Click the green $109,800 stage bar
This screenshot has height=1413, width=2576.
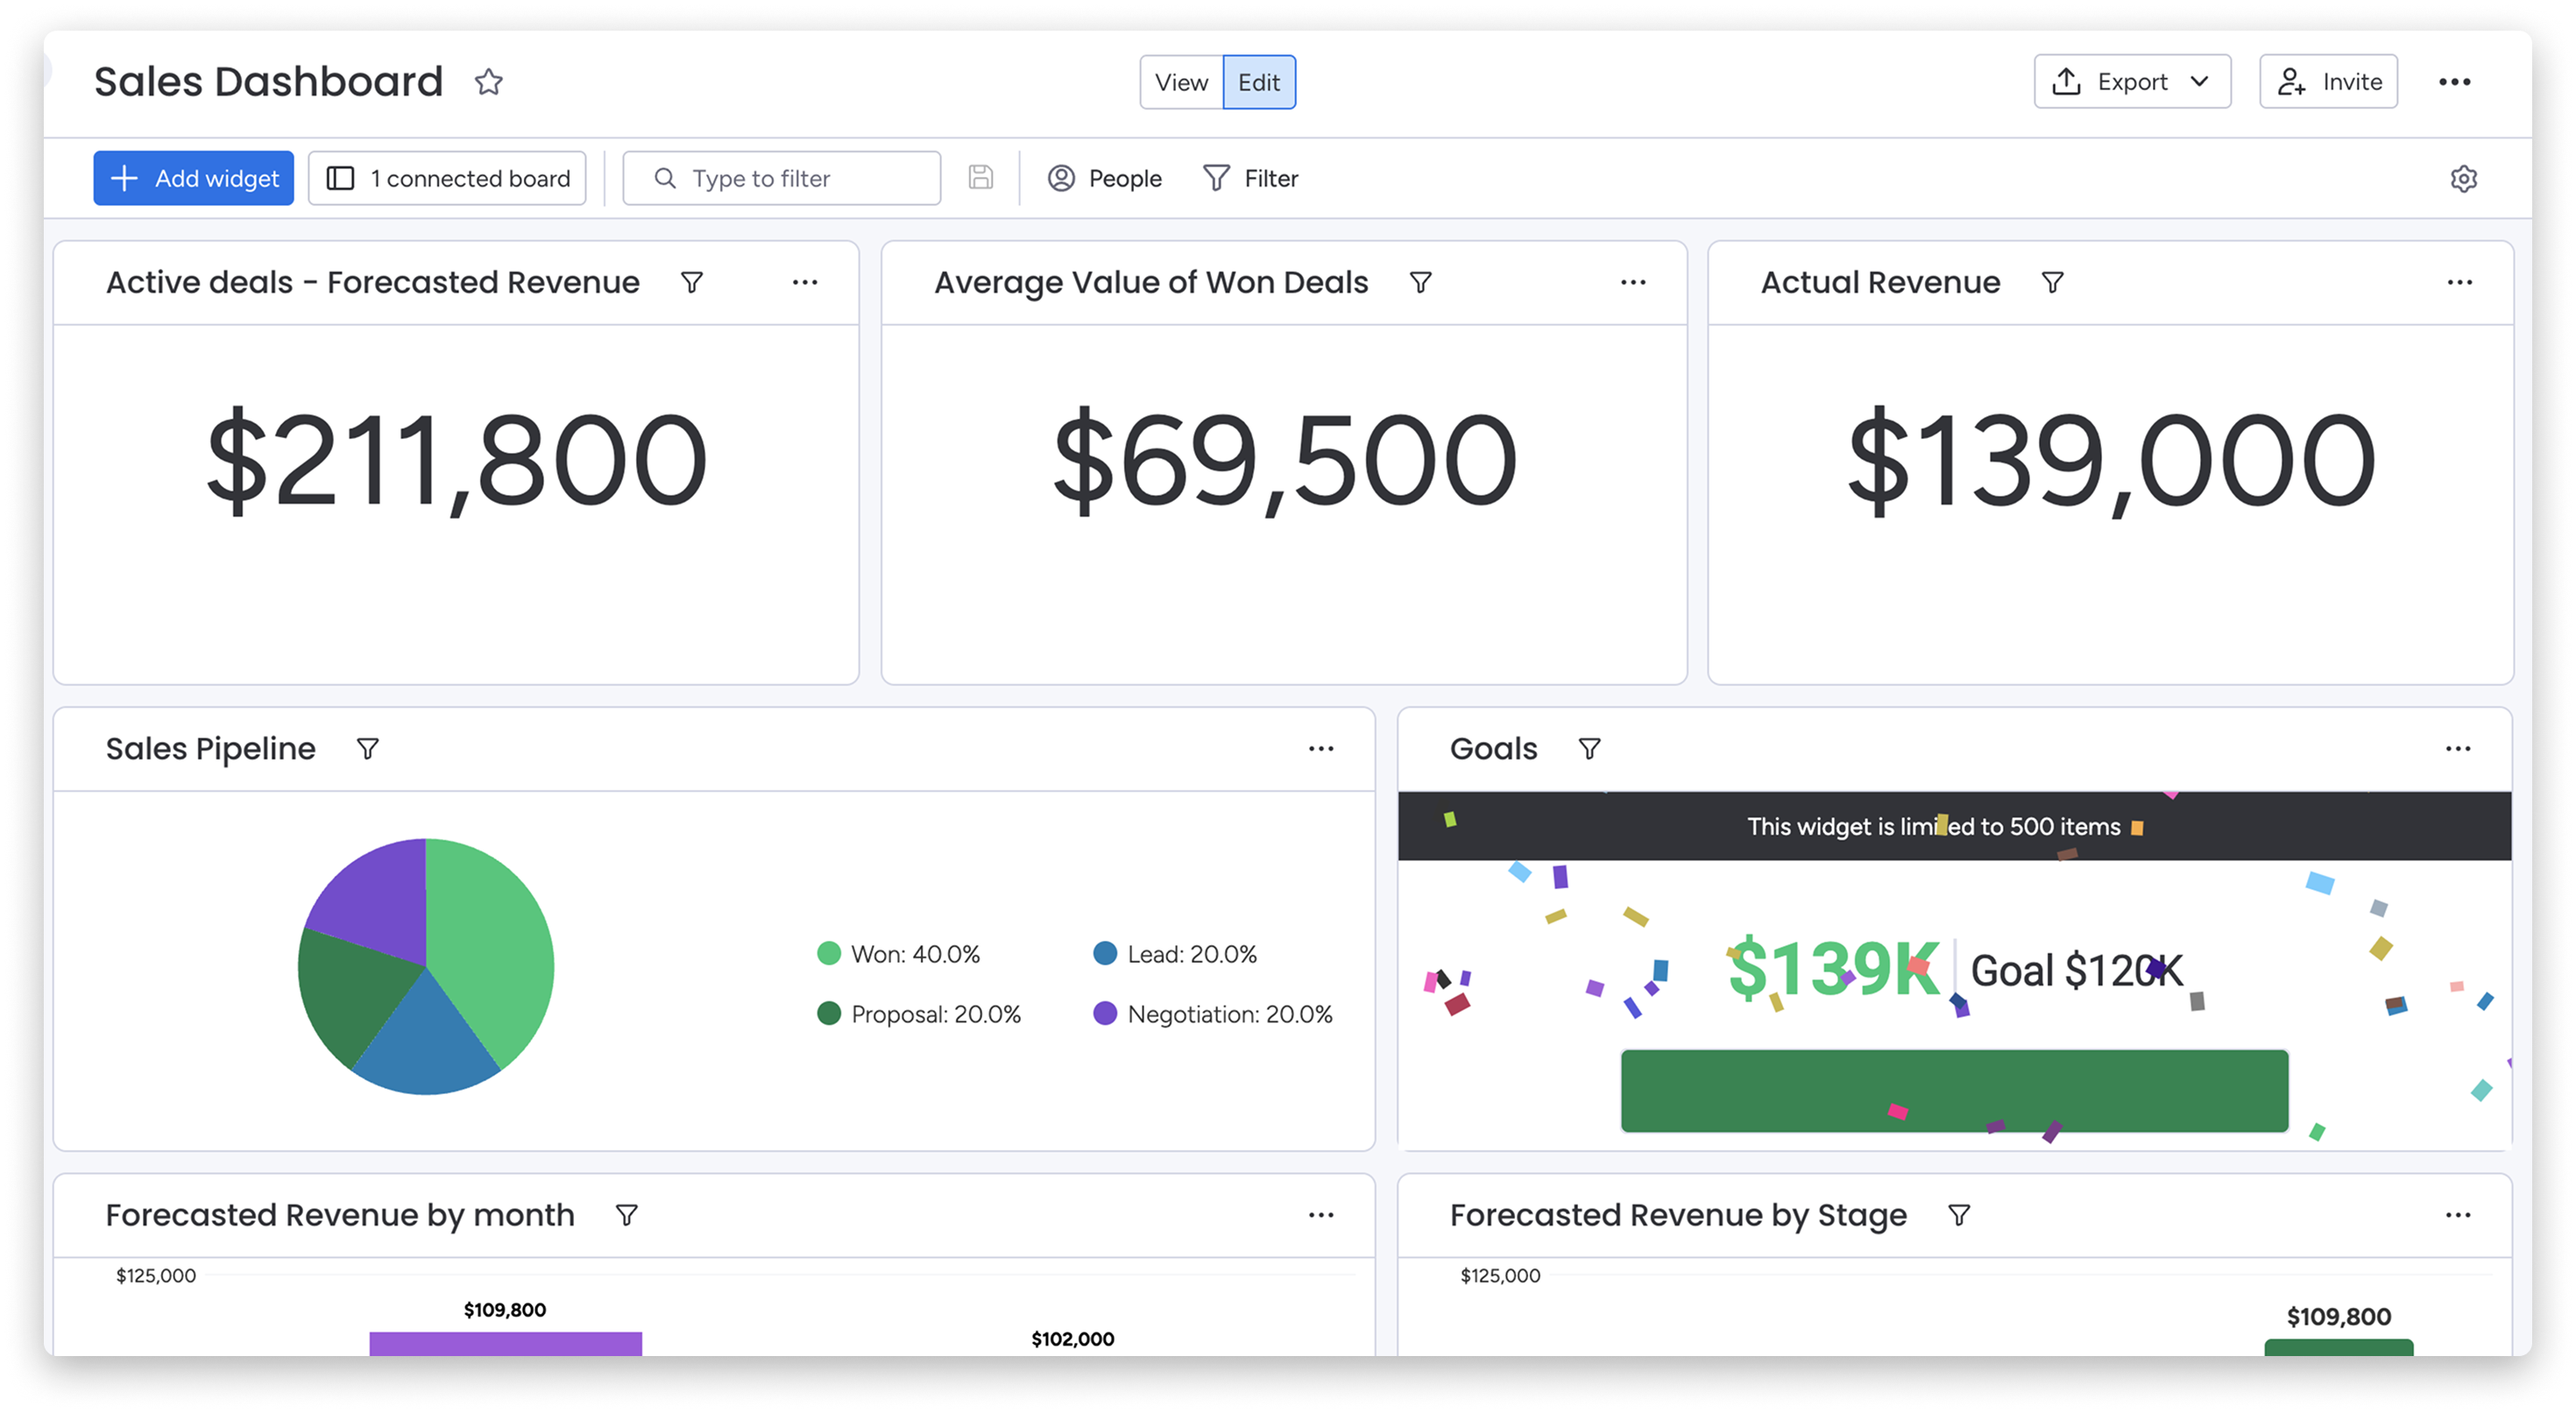point(2338,1347)
